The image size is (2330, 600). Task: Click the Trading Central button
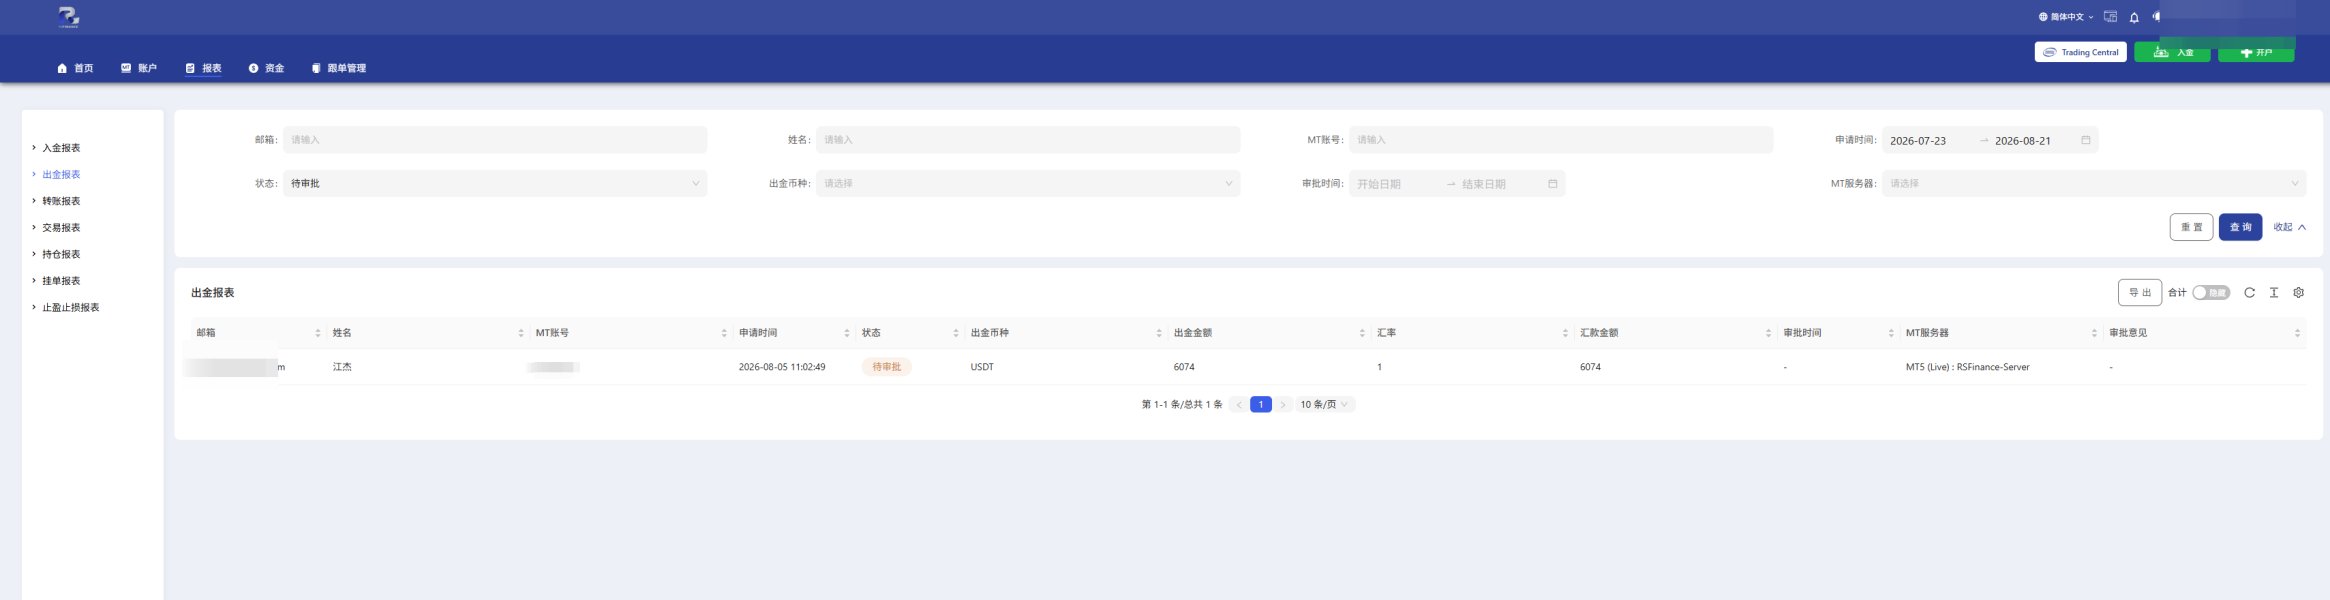(2080, 52)
